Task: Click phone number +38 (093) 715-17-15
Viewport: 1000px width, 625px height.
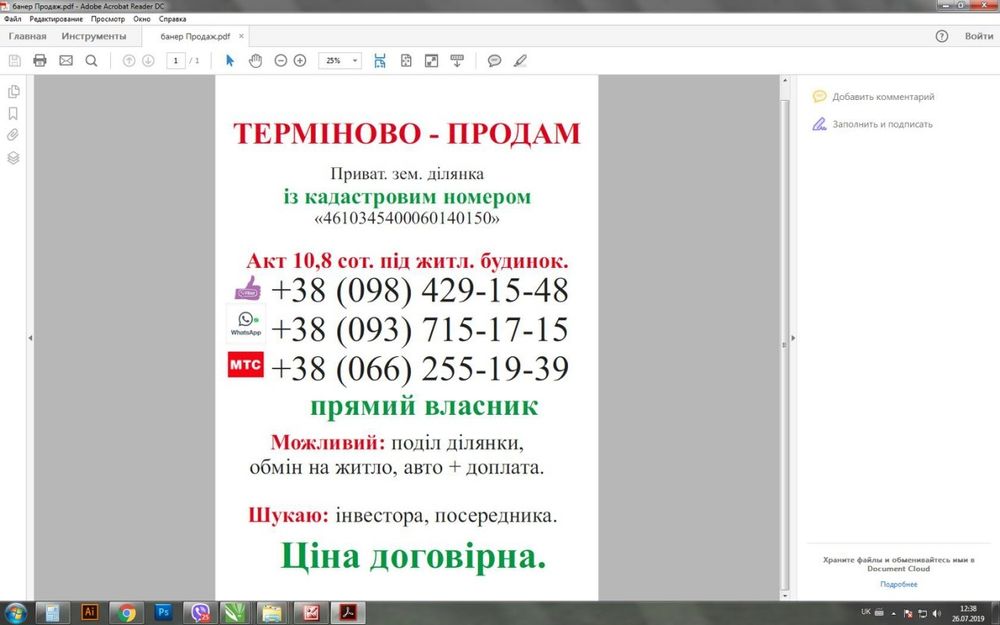Action: (420, 330)
